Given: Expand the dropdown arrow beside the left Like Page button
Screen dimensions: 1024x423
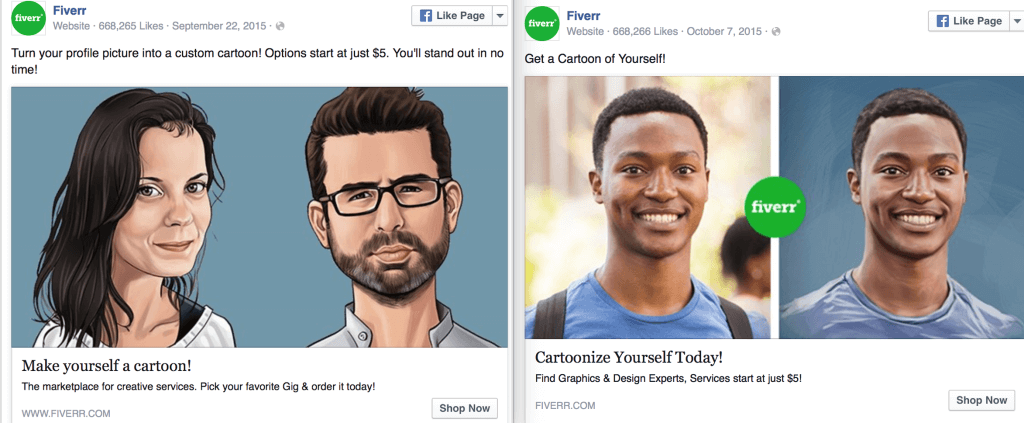Looking at the screenshot, I should coord(499,16).
